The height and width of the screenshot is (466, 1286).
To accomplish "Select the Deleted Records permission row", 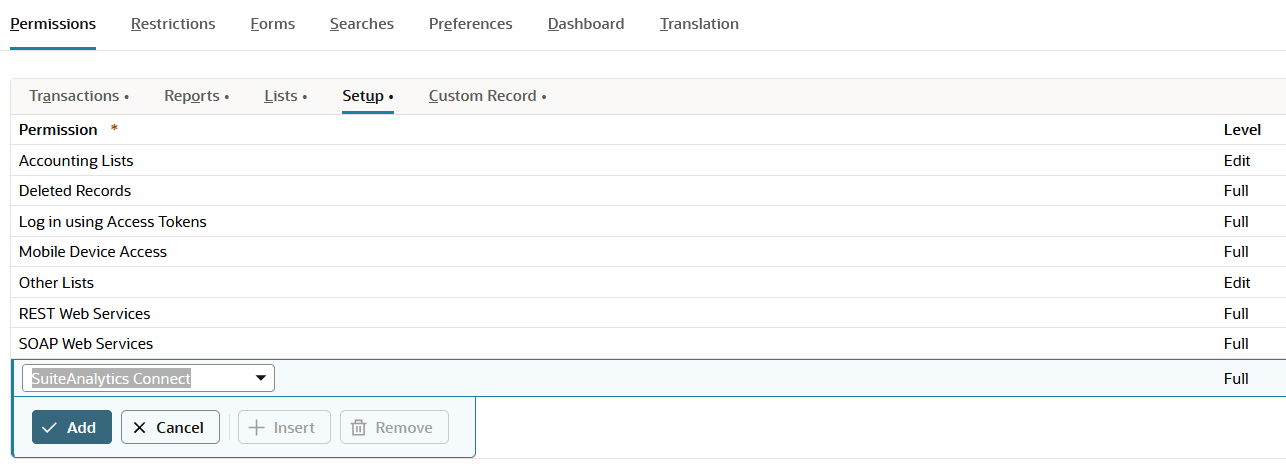I will click(x=75, y=191).
